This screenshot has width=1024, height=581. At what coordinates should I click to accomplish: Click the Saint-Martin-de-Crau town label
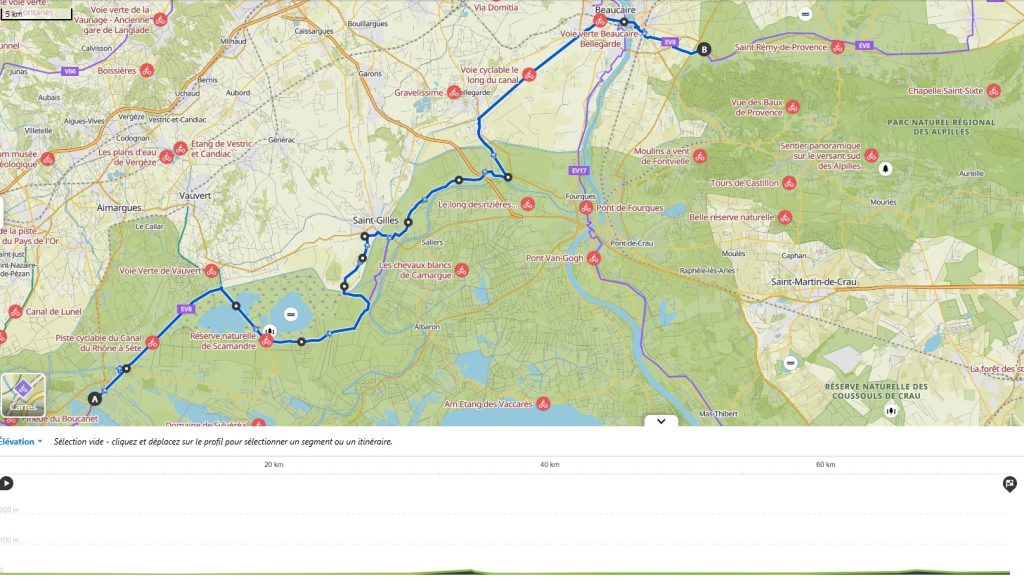(x=814, y=282)
